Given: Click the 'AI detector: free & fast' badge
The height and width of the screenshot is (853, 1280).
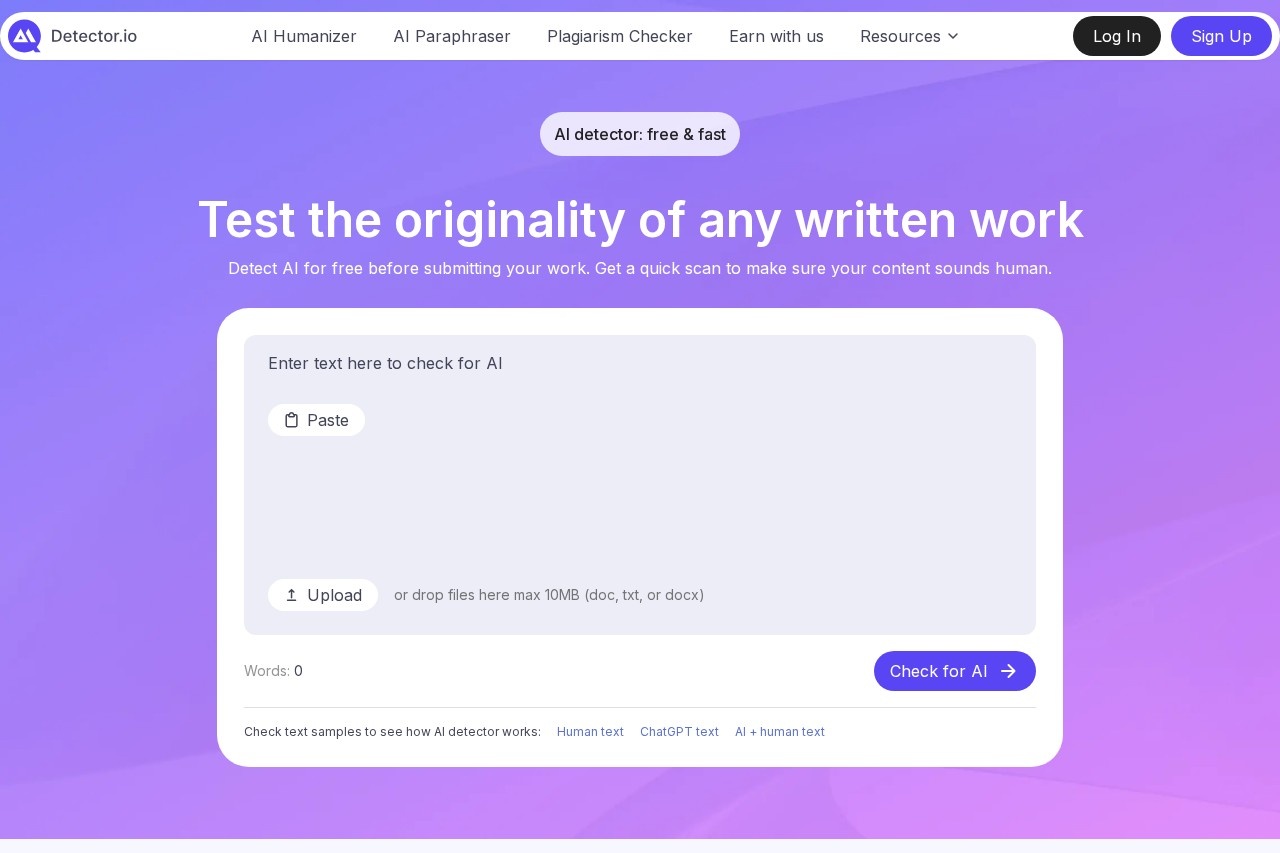Looking at the screenshot, I should (x=640, y=134).
